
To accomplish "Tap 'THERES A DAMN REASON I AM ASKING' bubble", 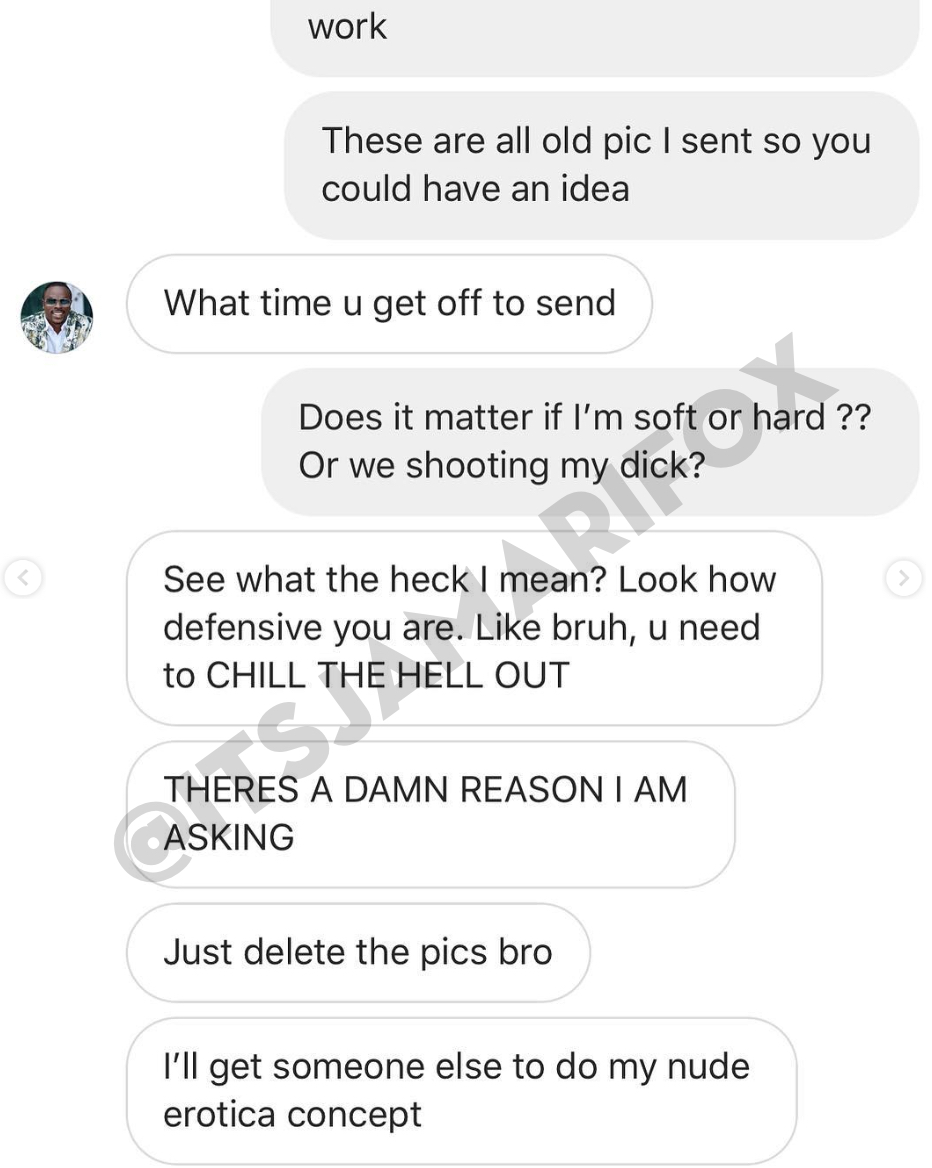I will pos(431,814).
